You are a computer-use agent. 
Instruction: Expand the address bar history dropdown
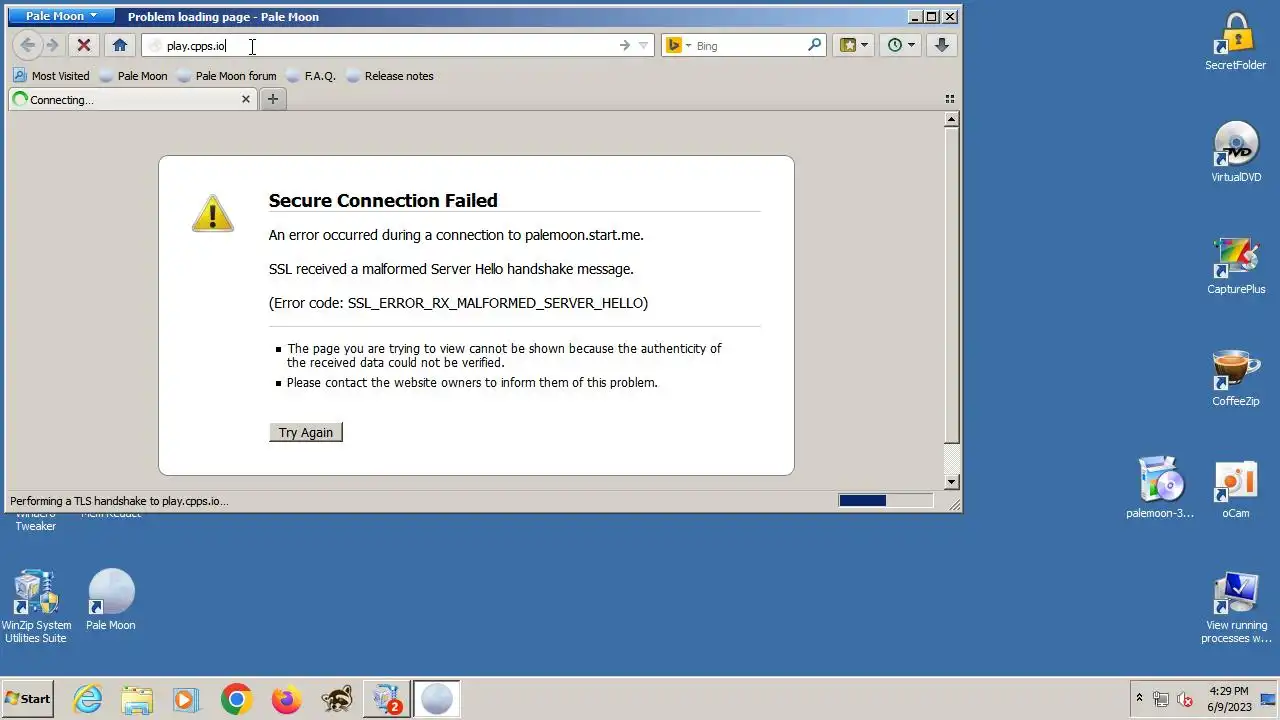point(644,45)
